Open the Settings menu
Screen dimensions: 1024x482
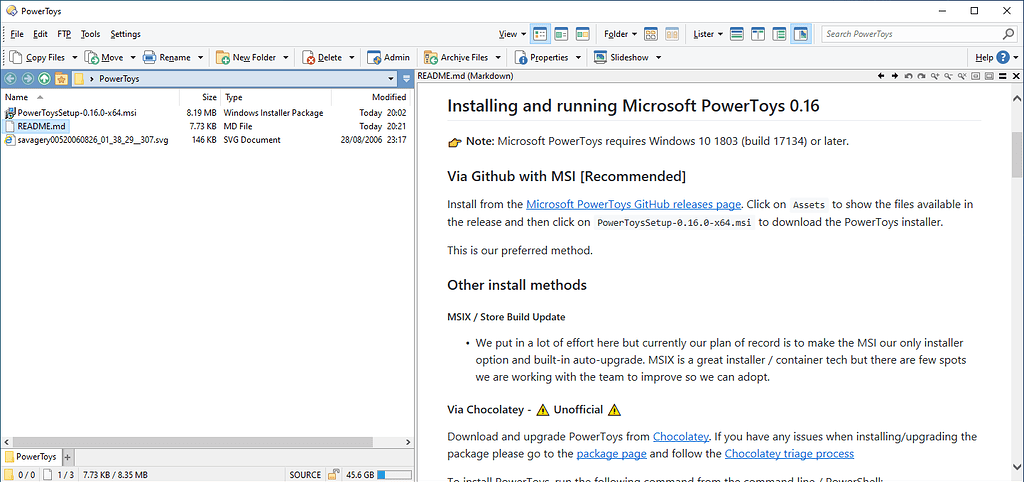125,34
